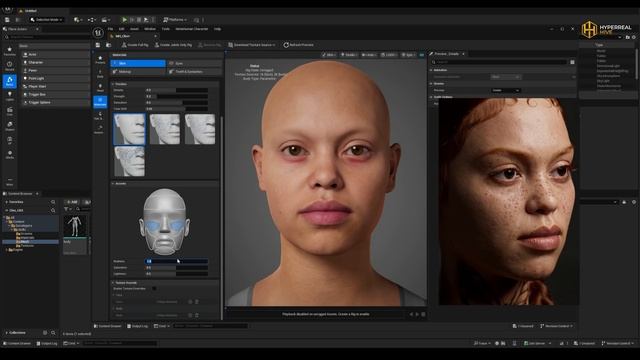The height and width of the screenshot is (360, 640).
Task: Click the save icon in main toolbar
Action: point(7,20)
